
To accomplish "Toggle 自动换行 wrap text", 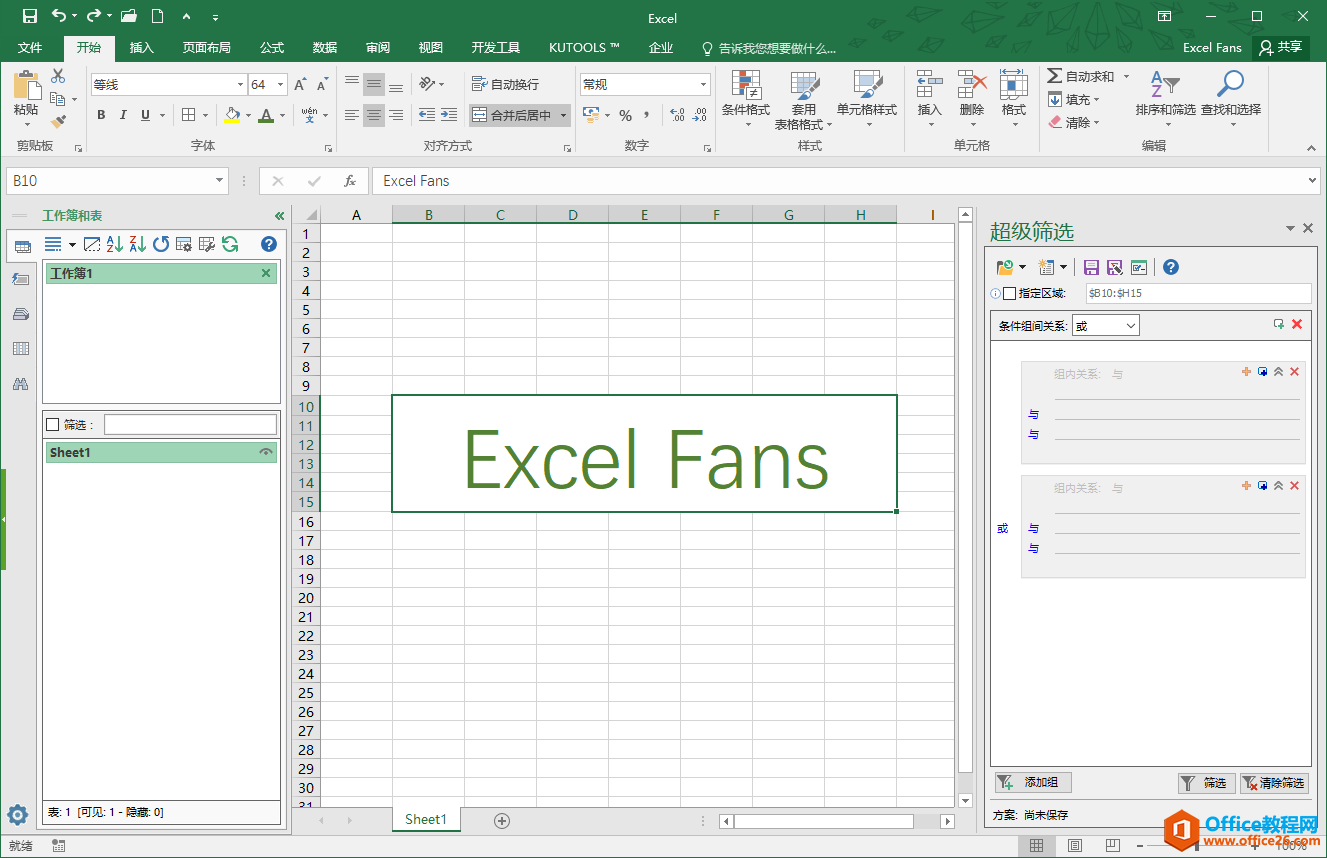I will click(x=505, y=85).
